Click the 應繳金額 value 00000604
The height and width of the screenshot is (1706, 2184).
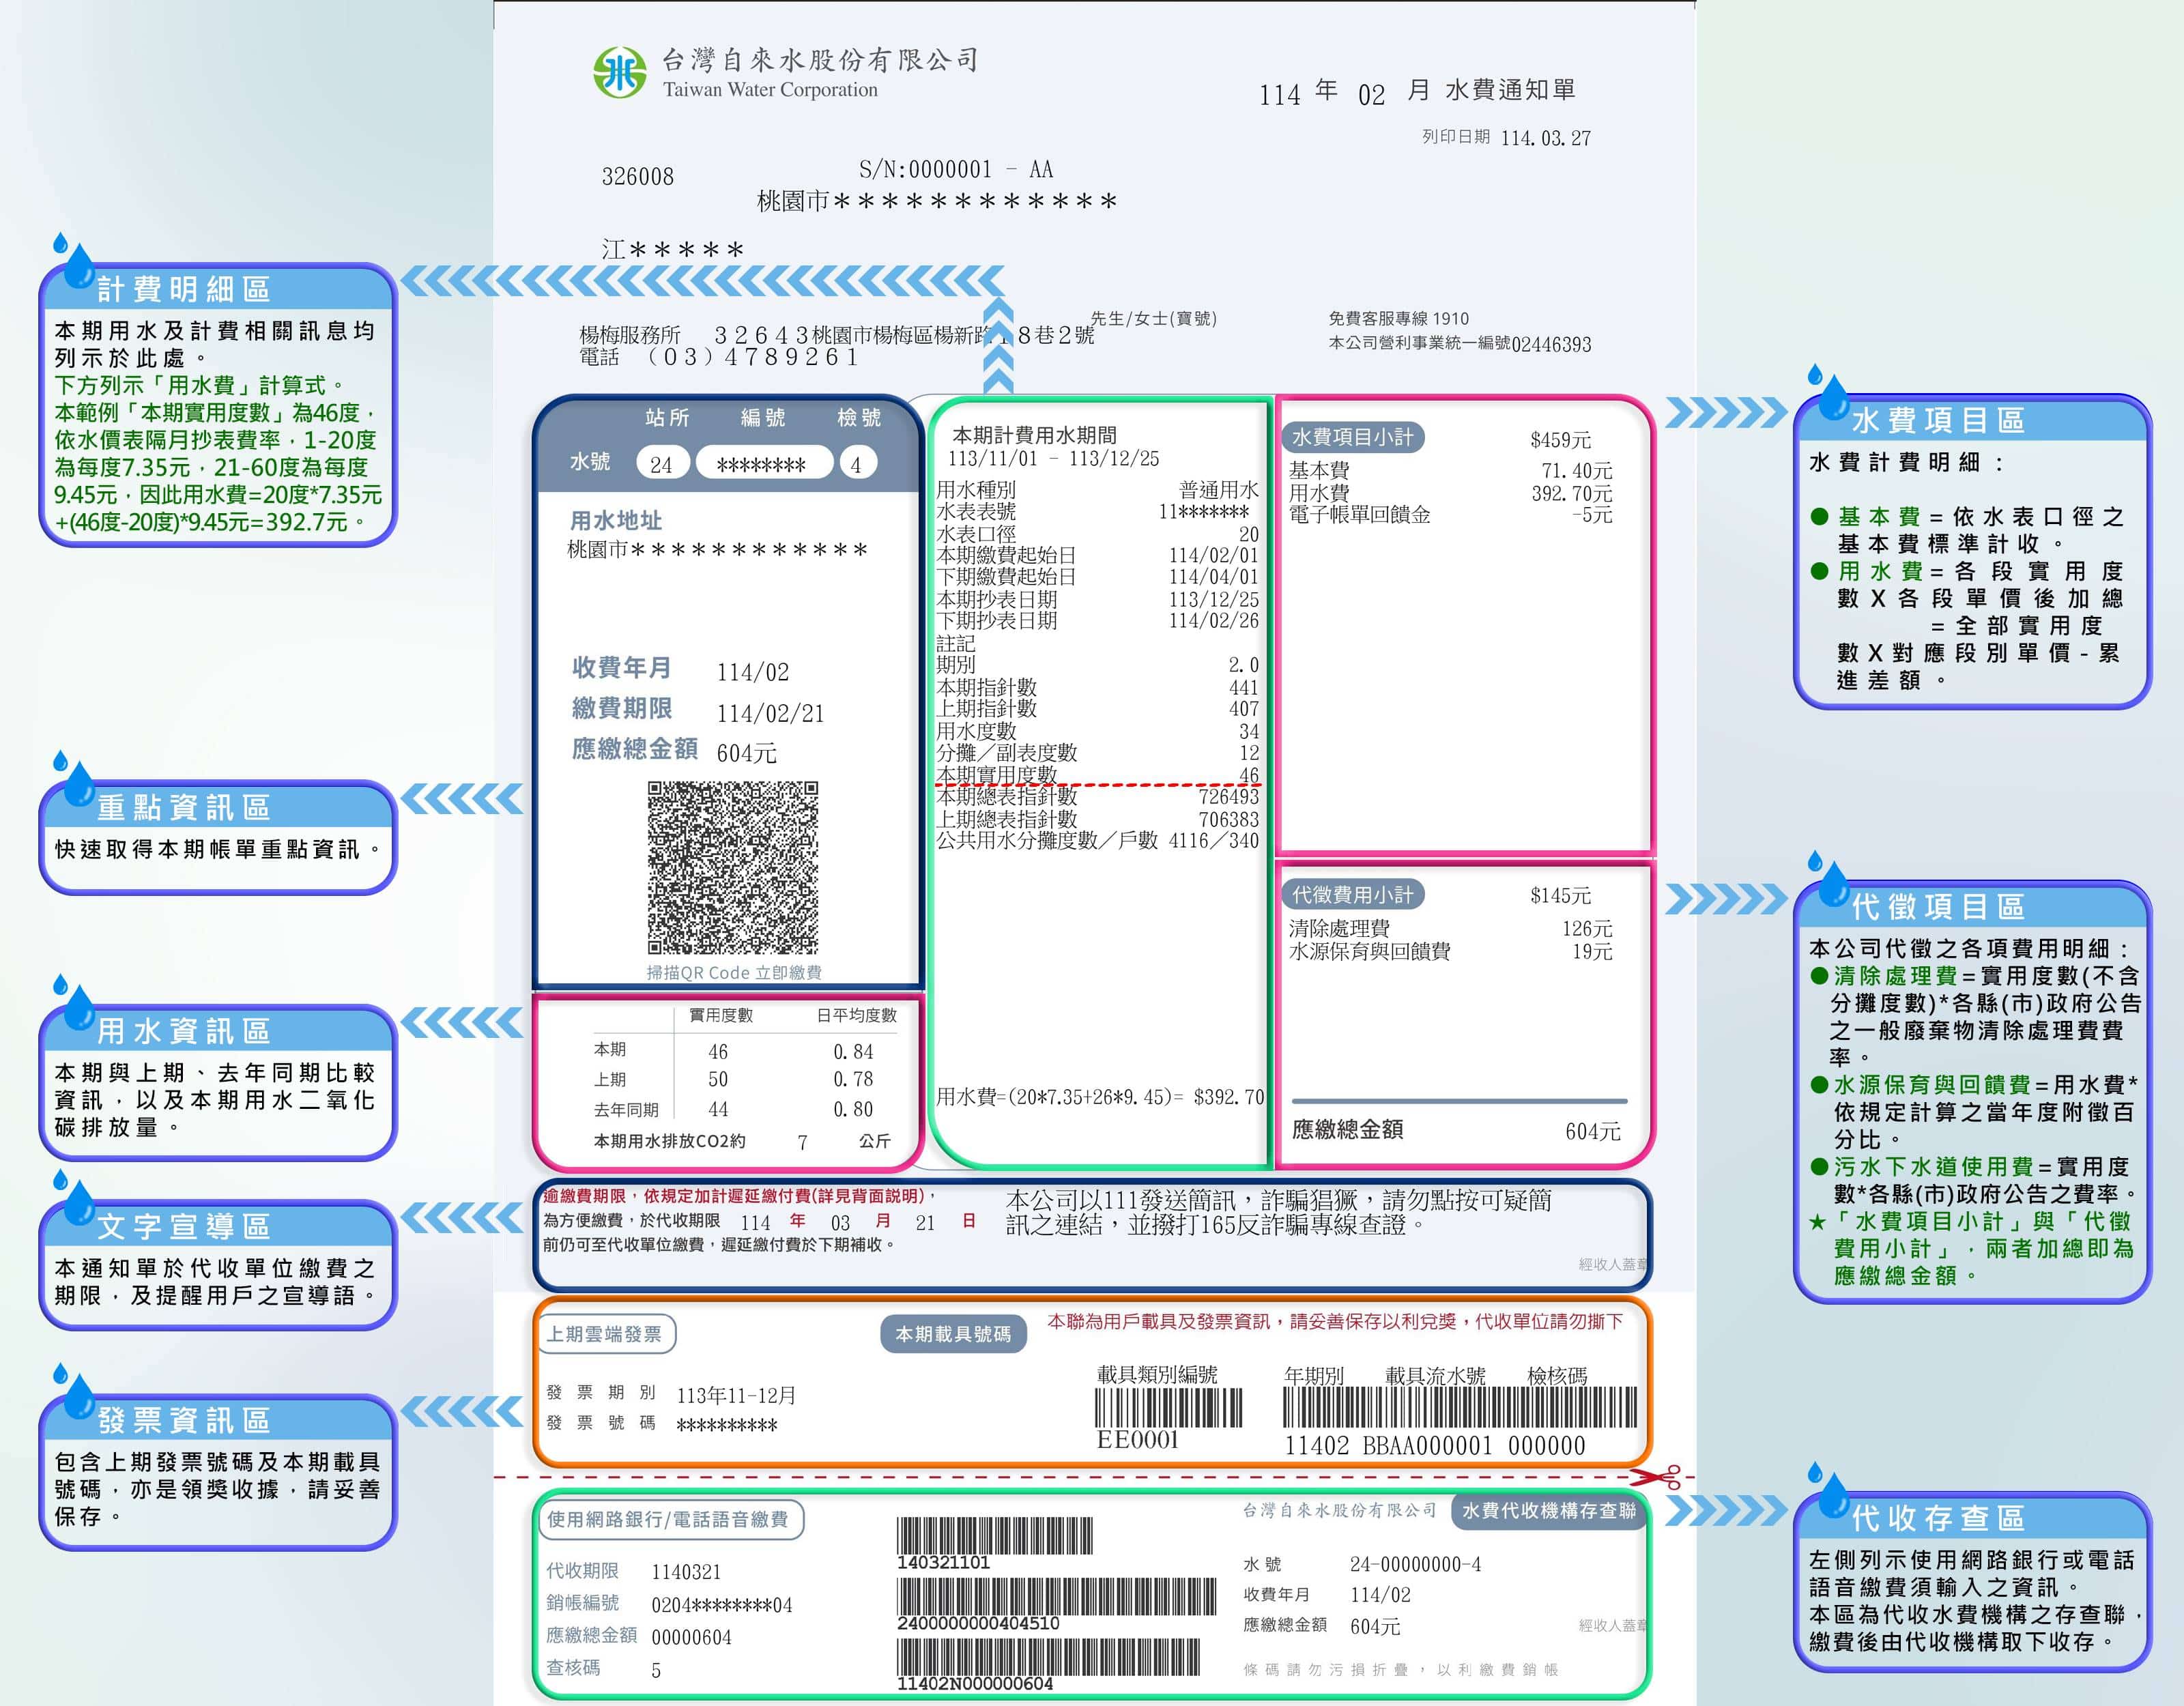691,1637
